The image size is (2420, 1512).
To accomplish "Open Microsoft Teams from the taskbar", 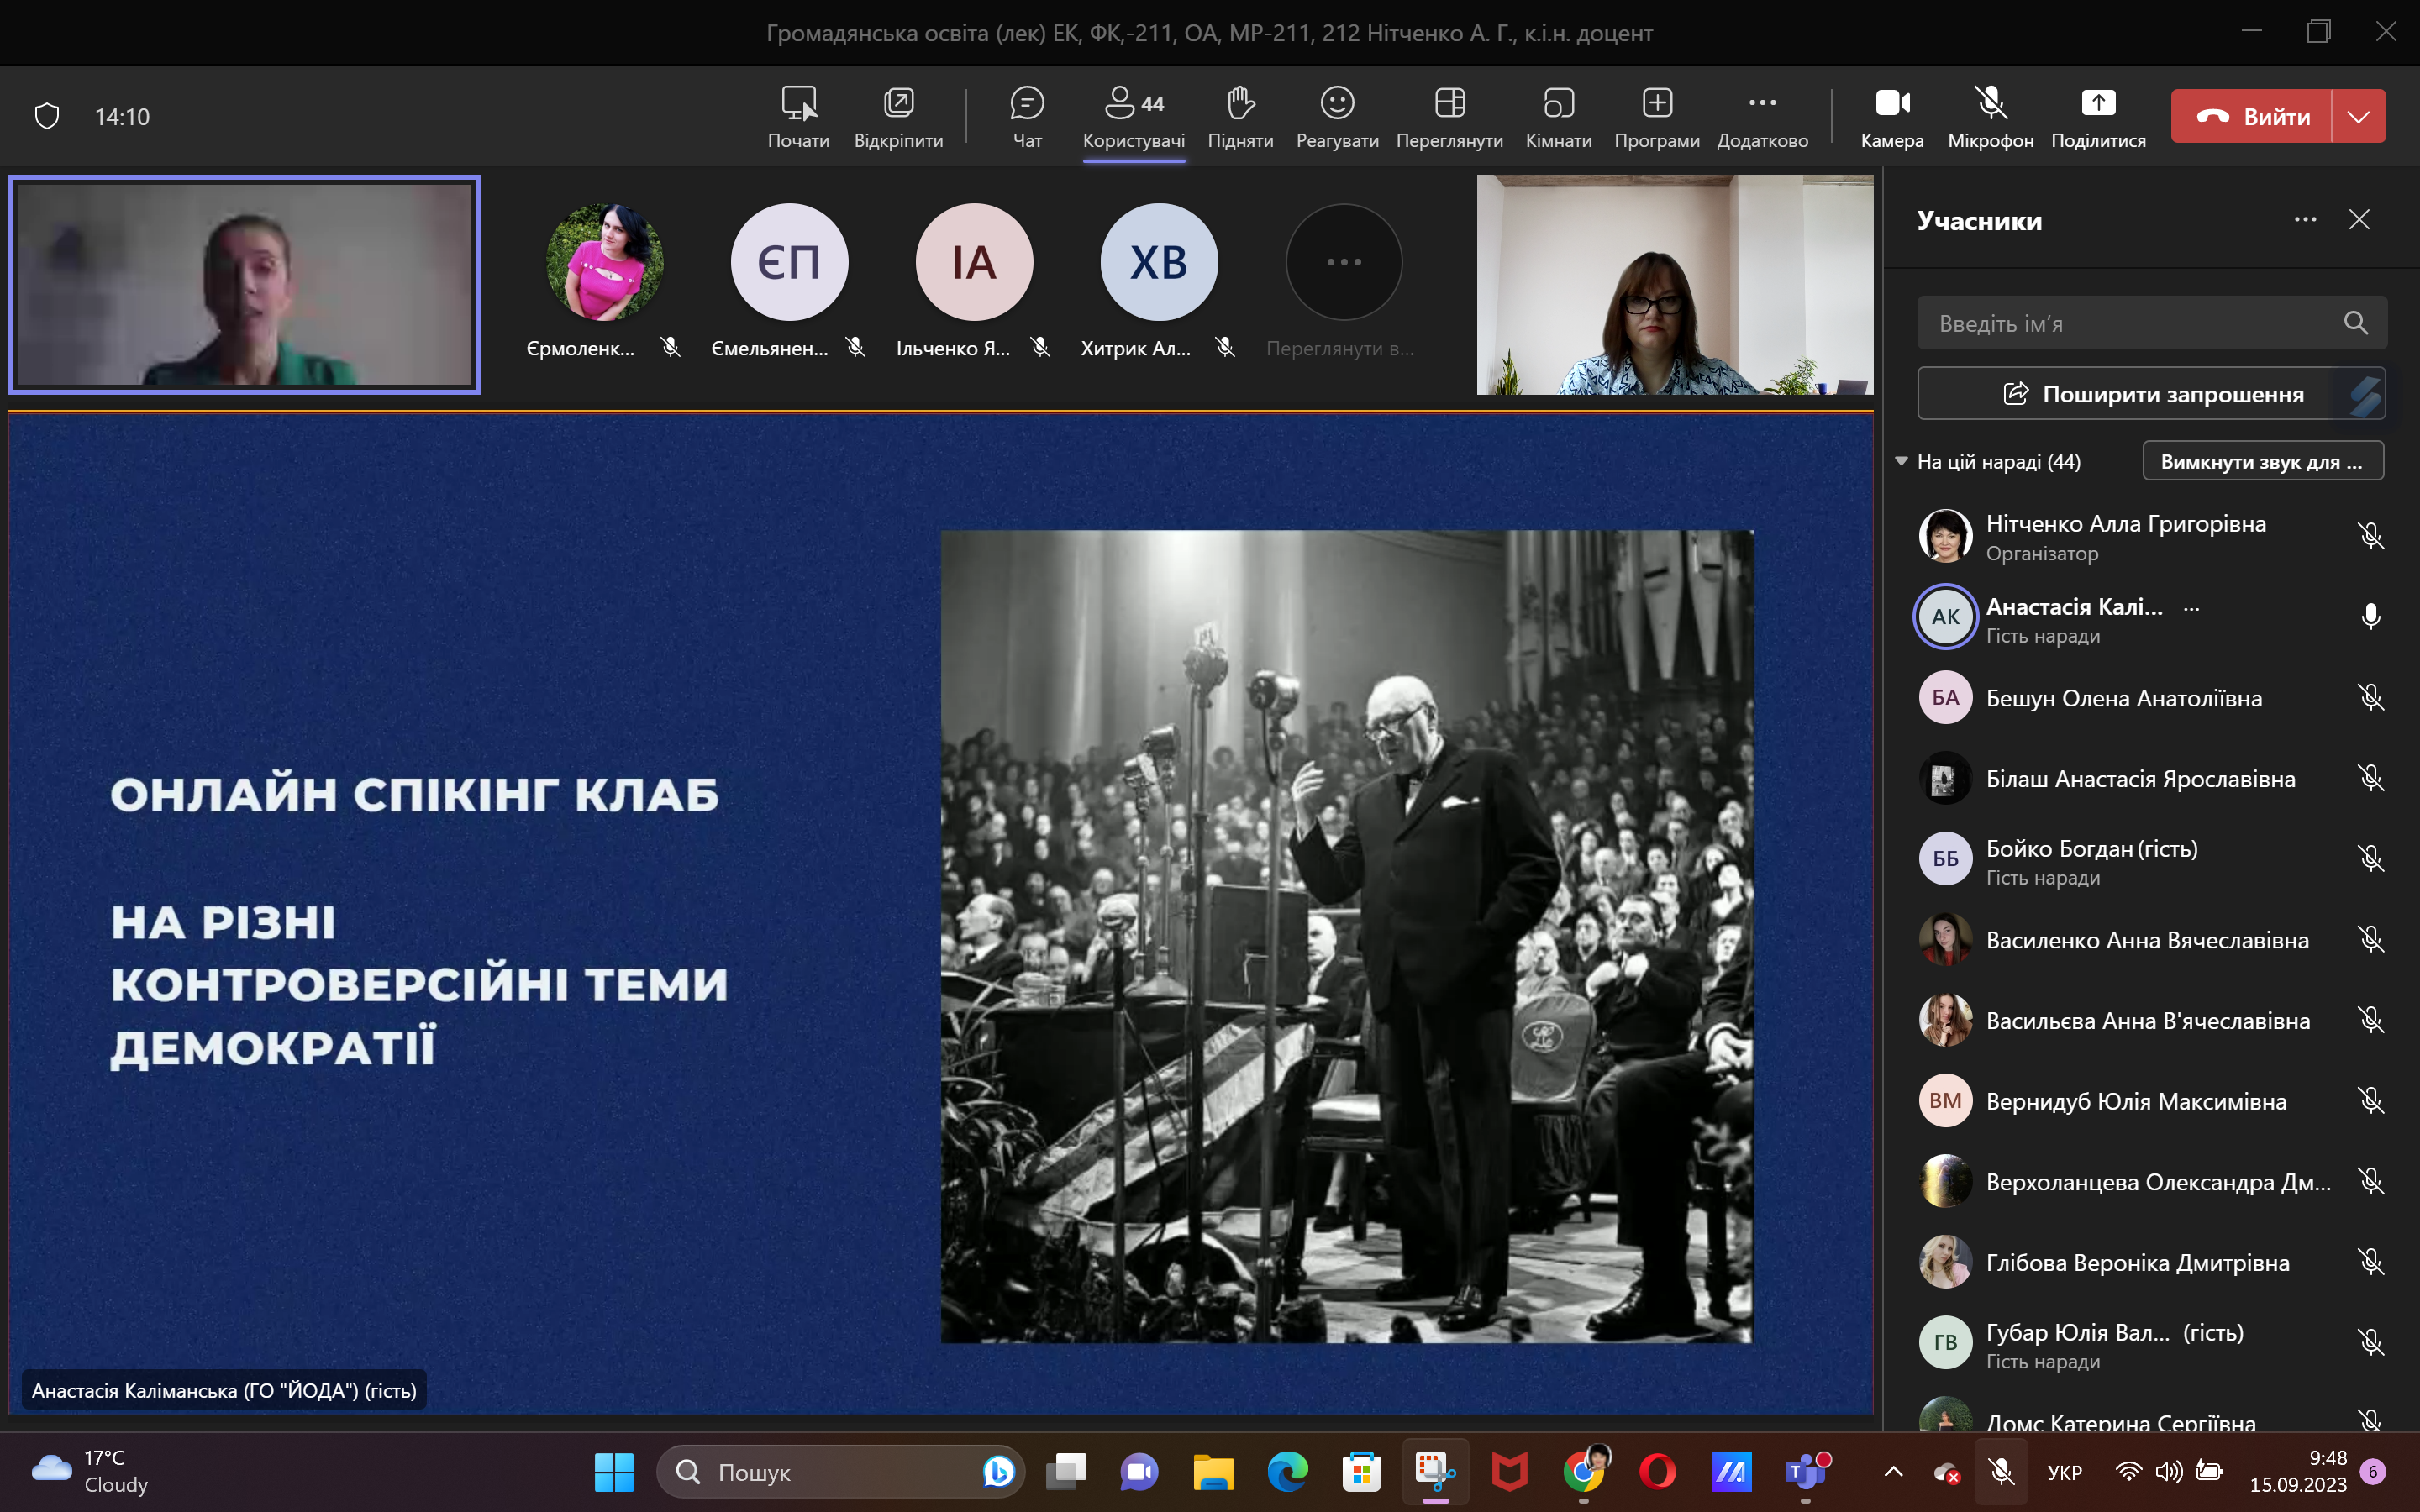I will point(1805,1472).
